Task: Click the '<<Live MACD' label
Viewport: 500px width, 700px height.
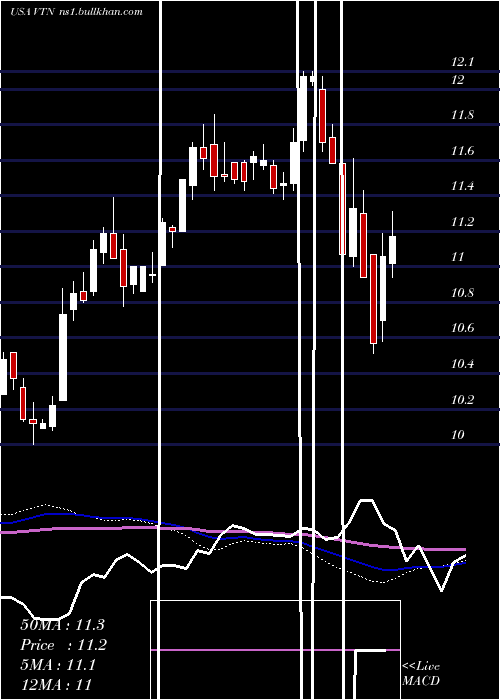Action: (x=421, y=673)
